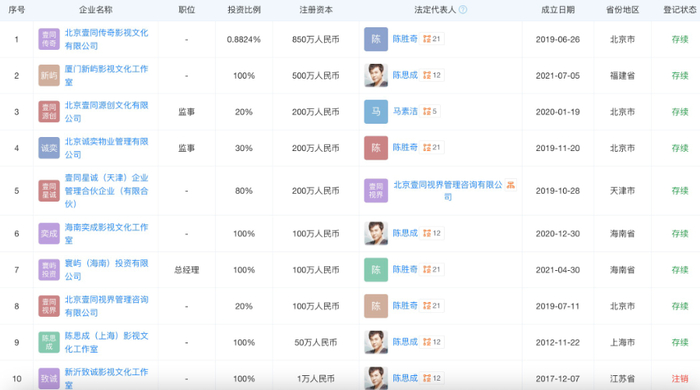Open the relations badge 12 in row 6
The height and width of the screenshot is (390, 700).
(432, 233)
